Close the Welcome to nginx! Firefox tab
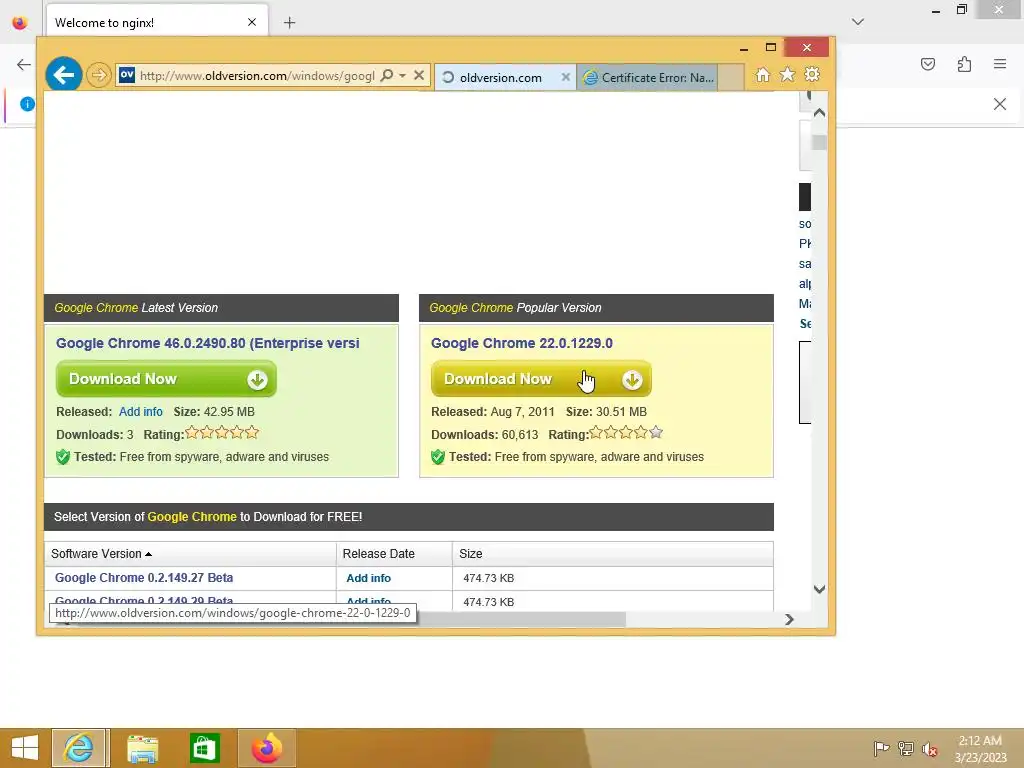 pyautogui.click(x=252, y=23)
